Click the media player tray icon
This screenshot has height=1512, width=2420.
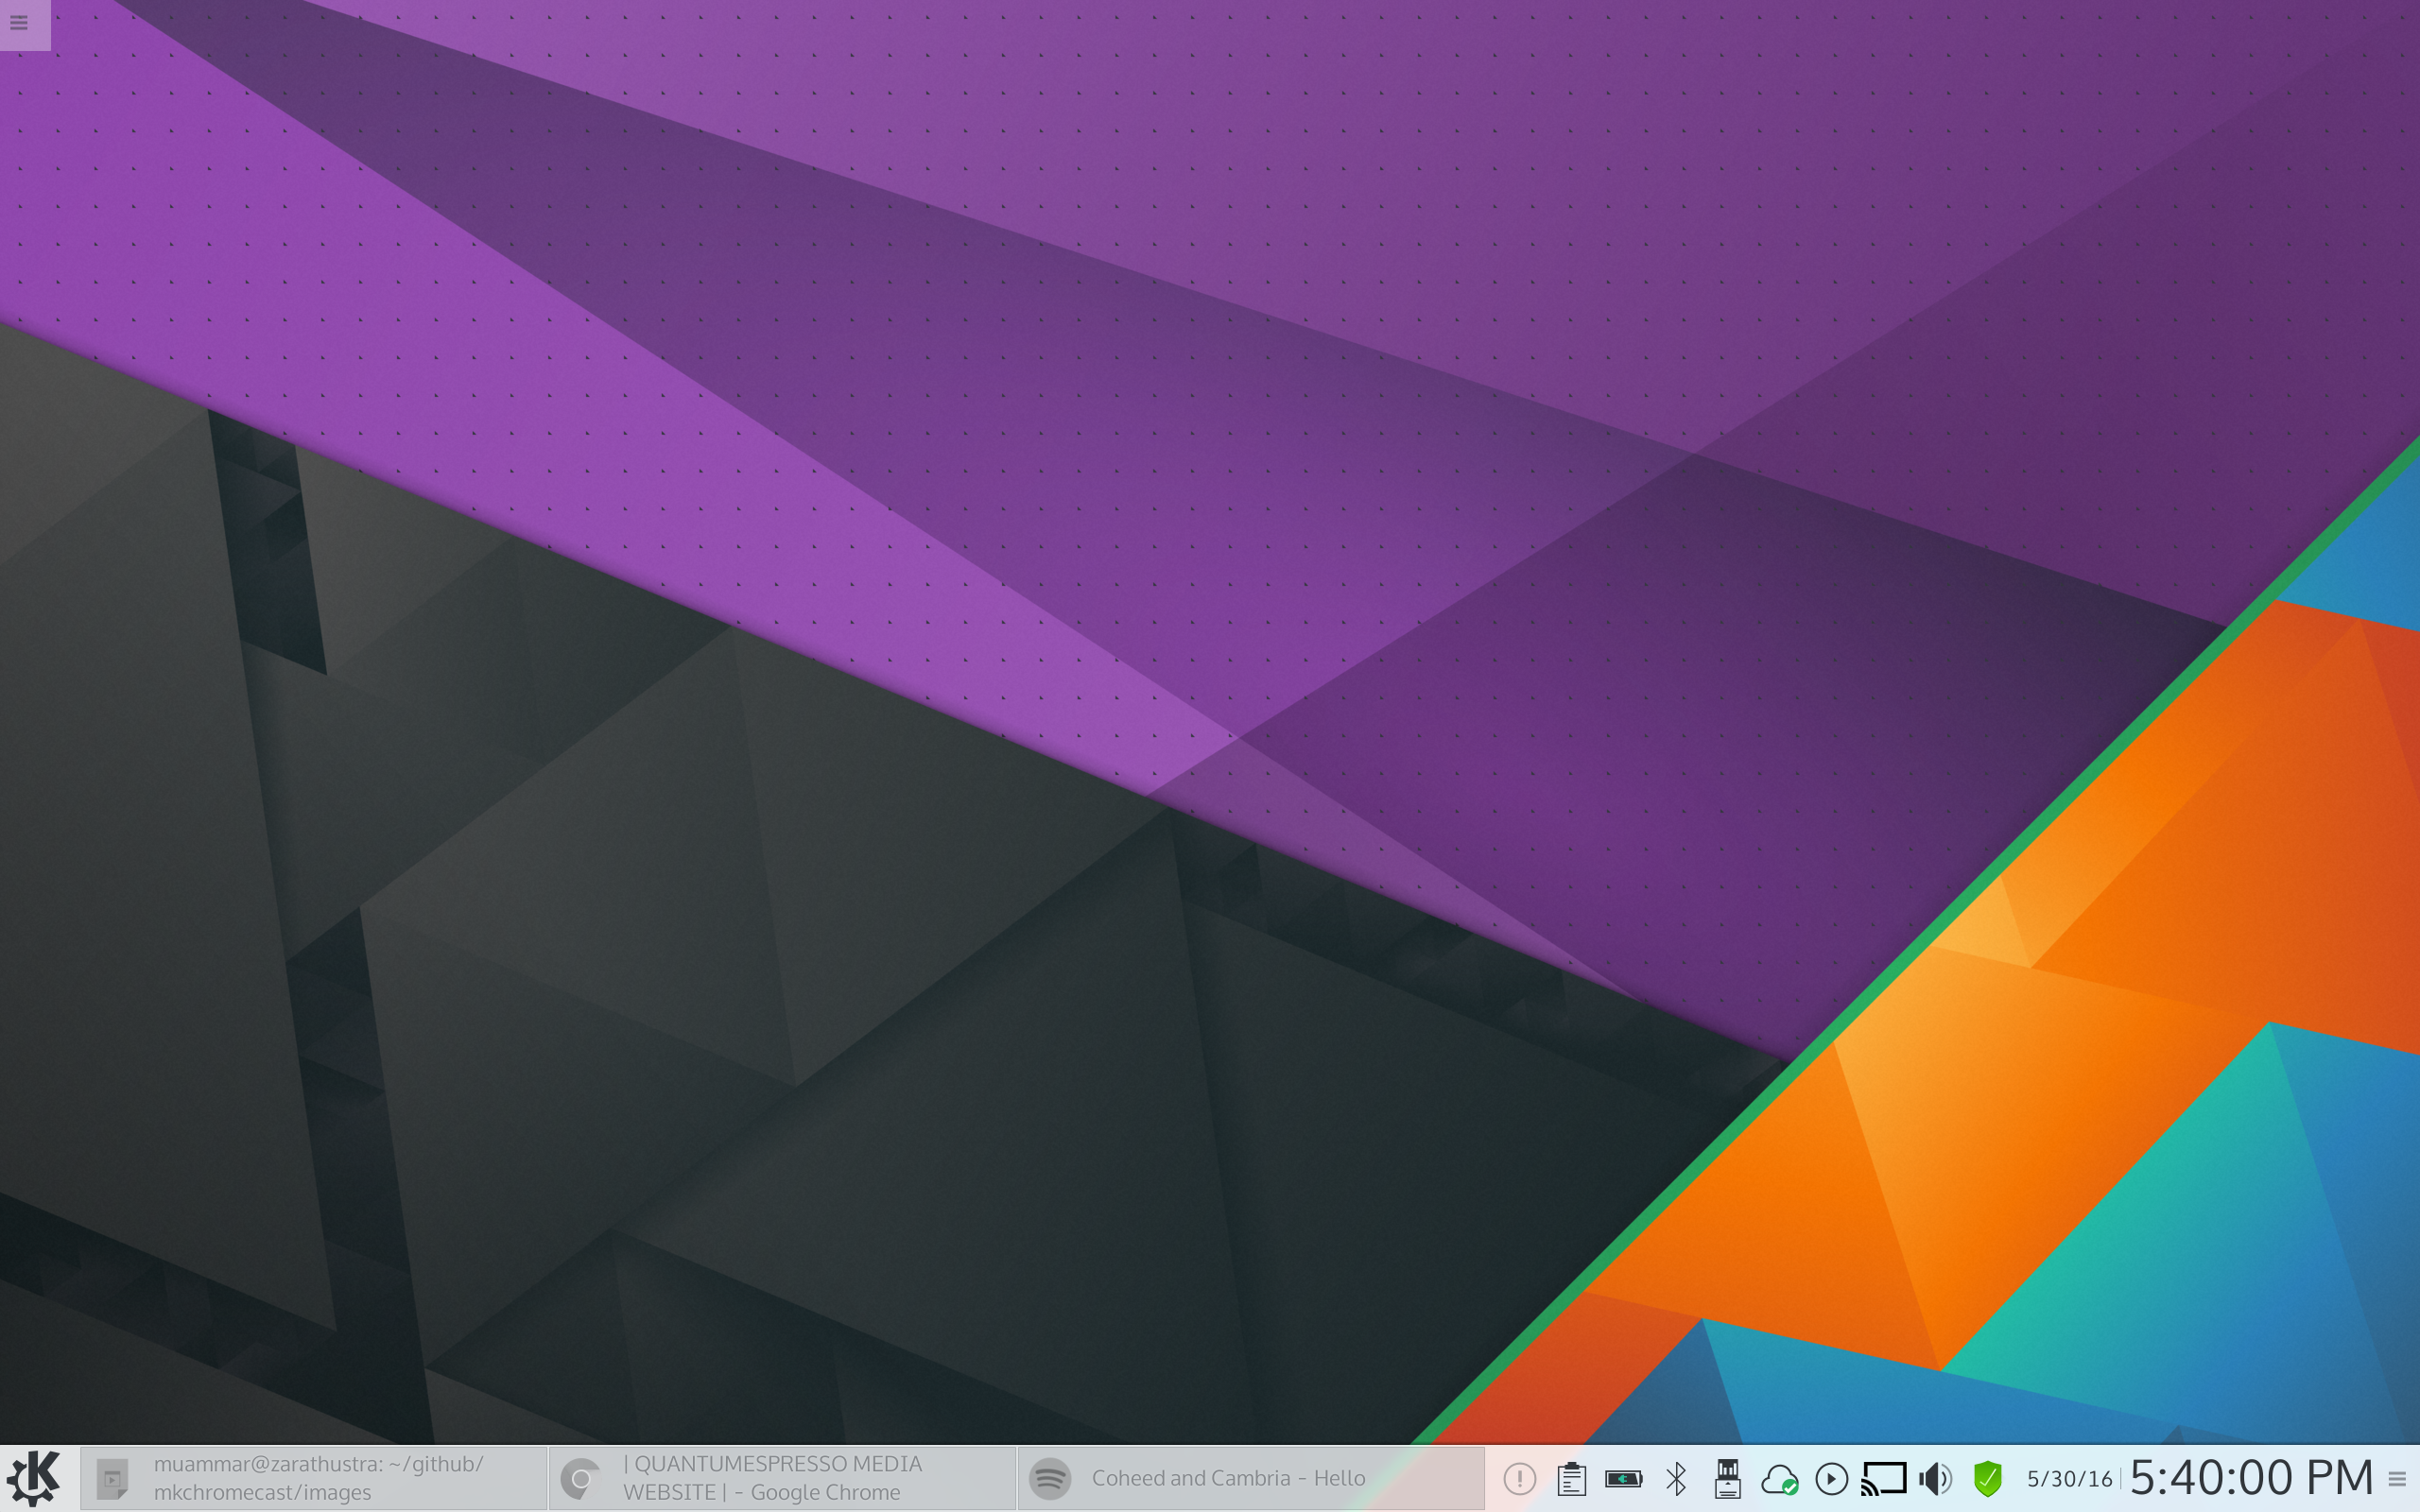[1831, 1478]
